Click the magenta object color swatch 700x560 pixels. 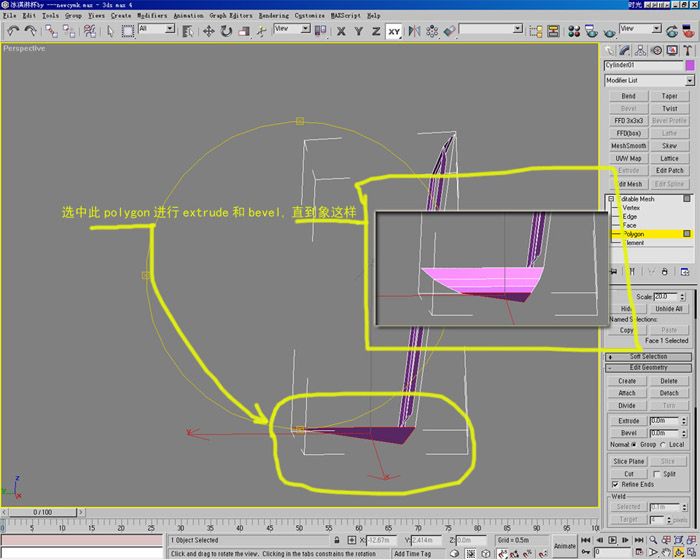tap(689, 65)
